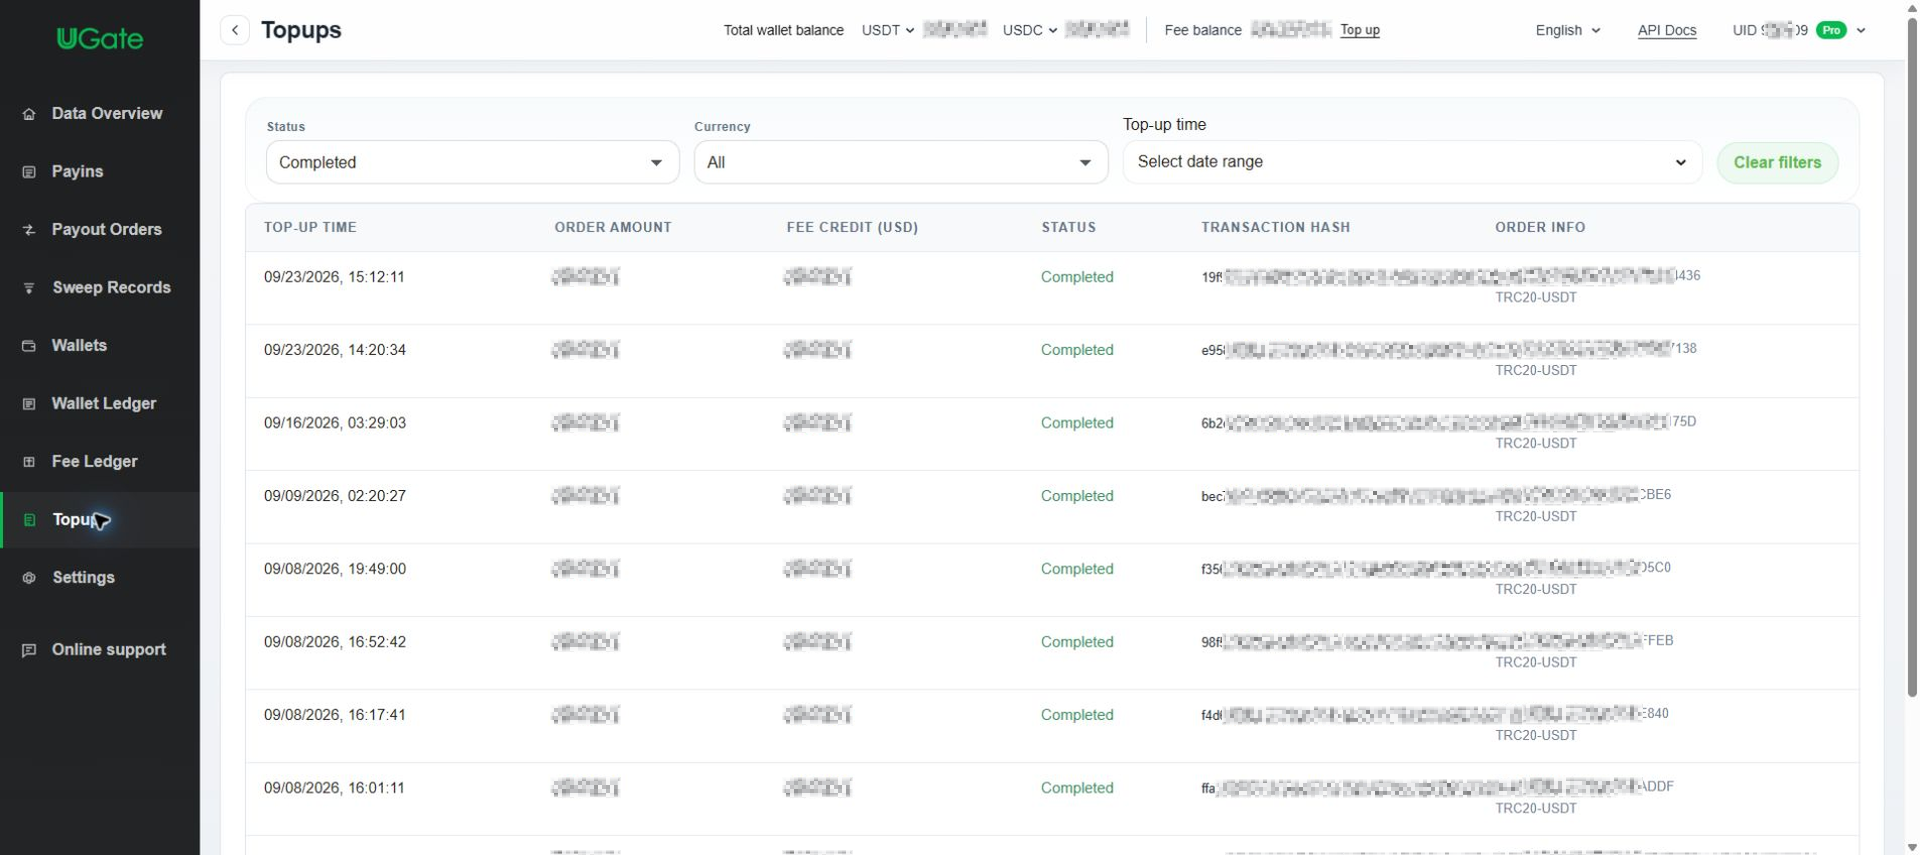Click the Online support chat icon
Screen dimensions: 1920x855
(x=29, y=650)
